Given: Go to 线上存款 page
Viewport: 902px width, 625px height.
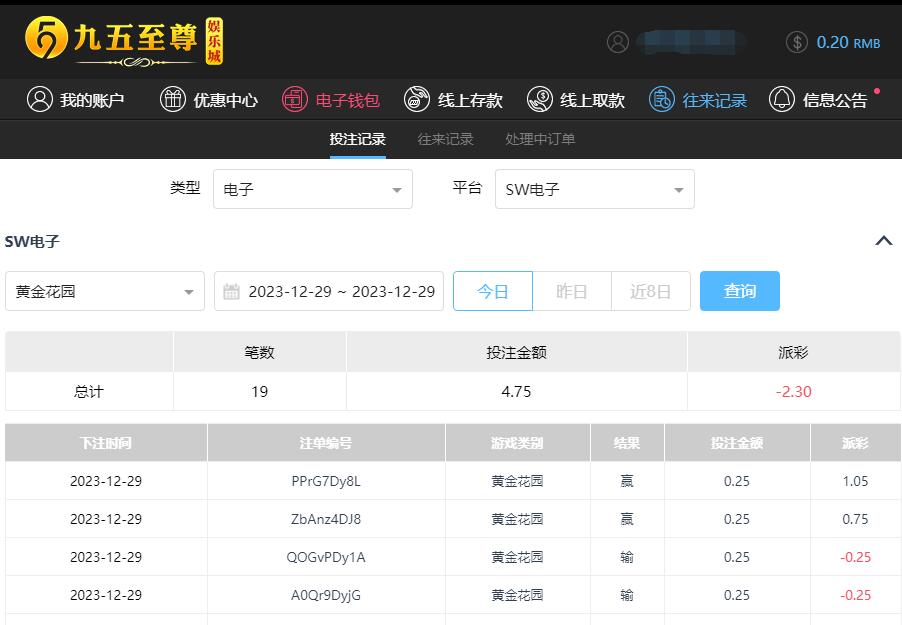Looking at the screenshot, I should coord(453,100).
